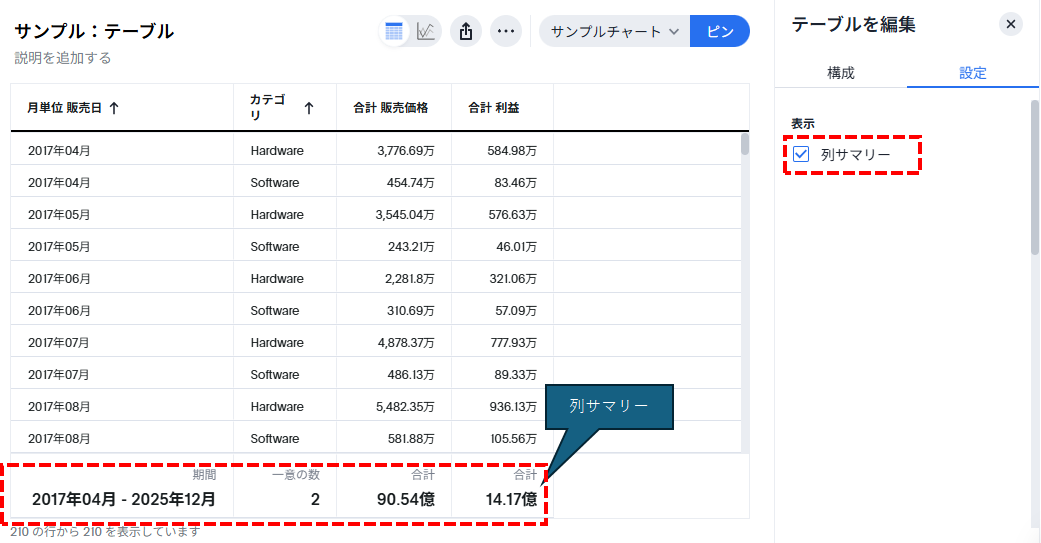Select cell 243.21万

pyautogui.click(x=411, y=246)
